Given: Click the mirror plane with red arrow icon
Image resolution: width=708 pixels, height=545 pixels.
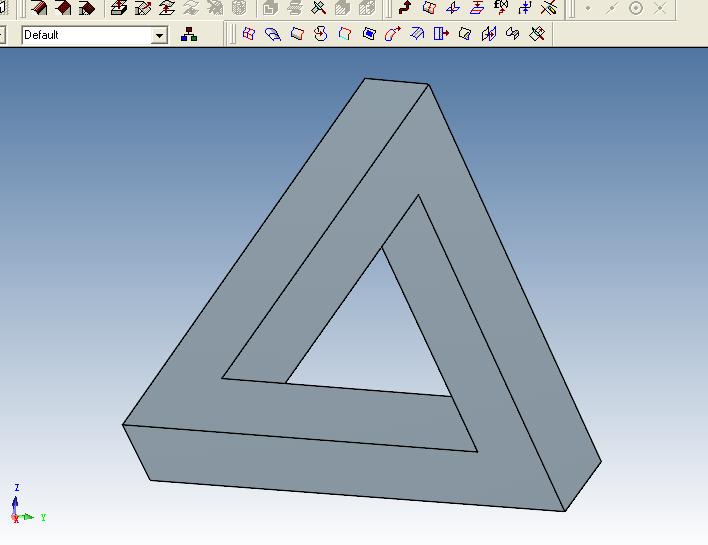Looking at the screenshot, I should click(489, 34).
